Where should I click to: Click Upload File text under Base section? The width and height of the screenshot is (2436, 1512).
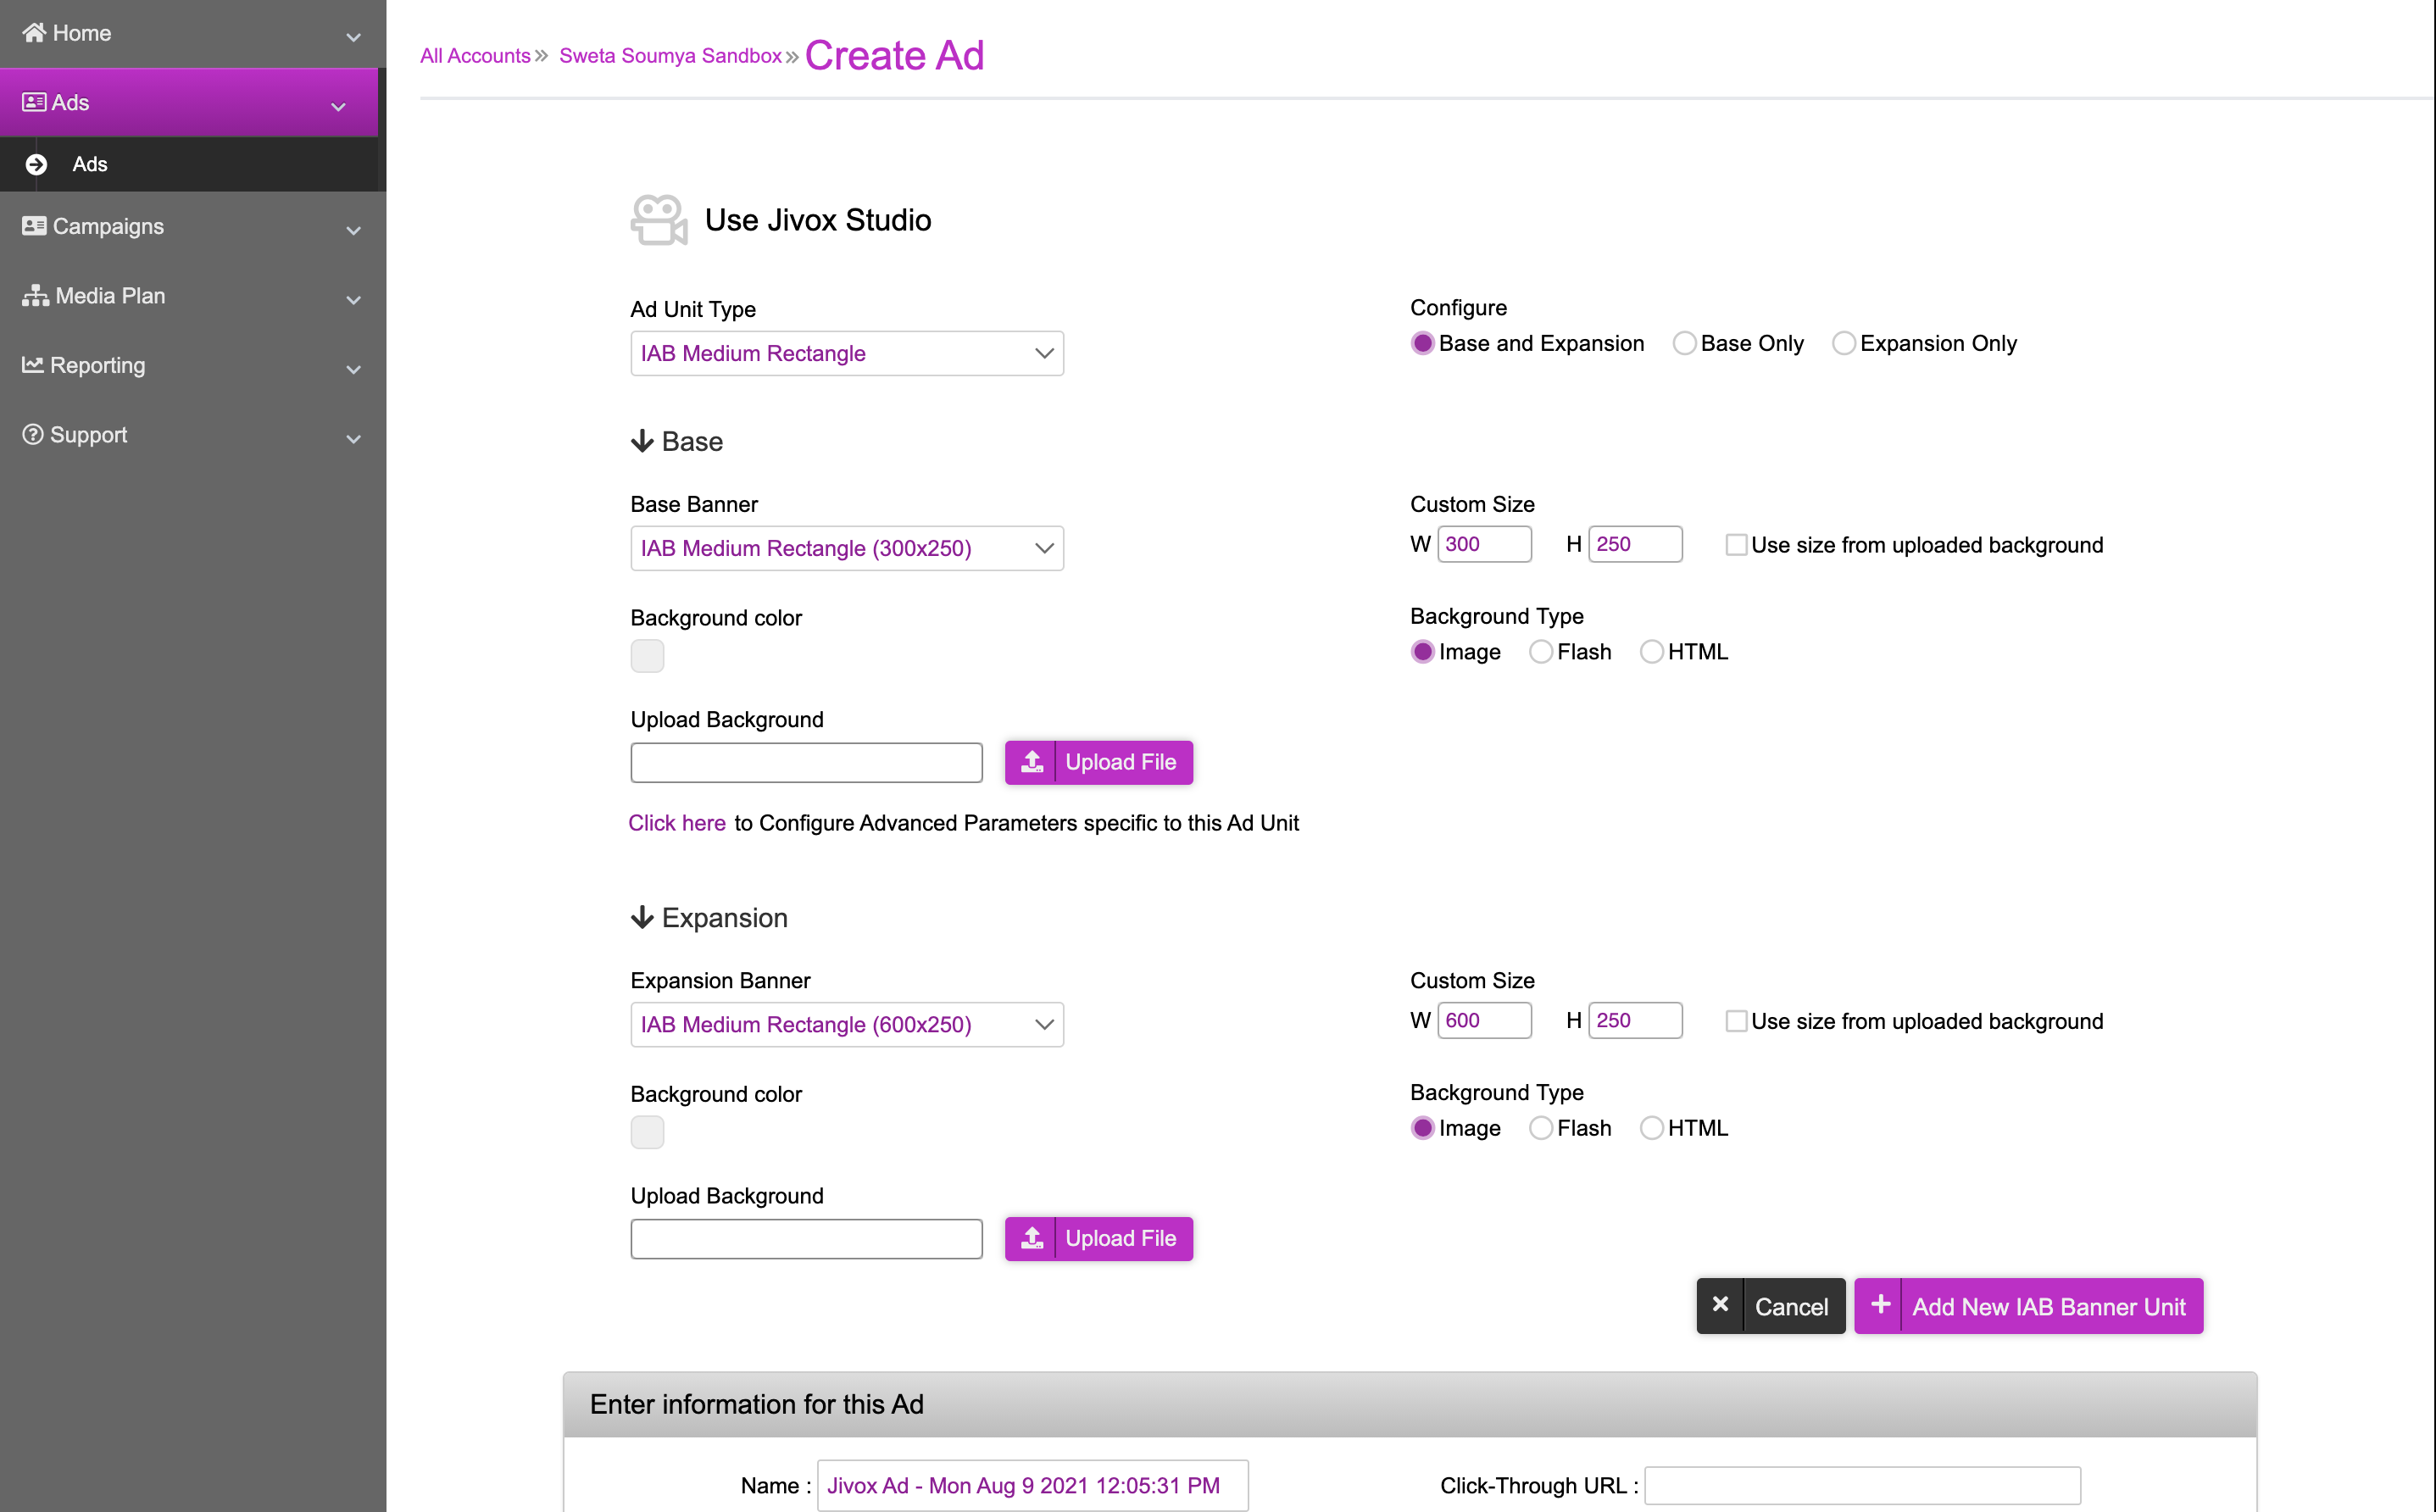pyautogui.click(x=1120, y=762)
